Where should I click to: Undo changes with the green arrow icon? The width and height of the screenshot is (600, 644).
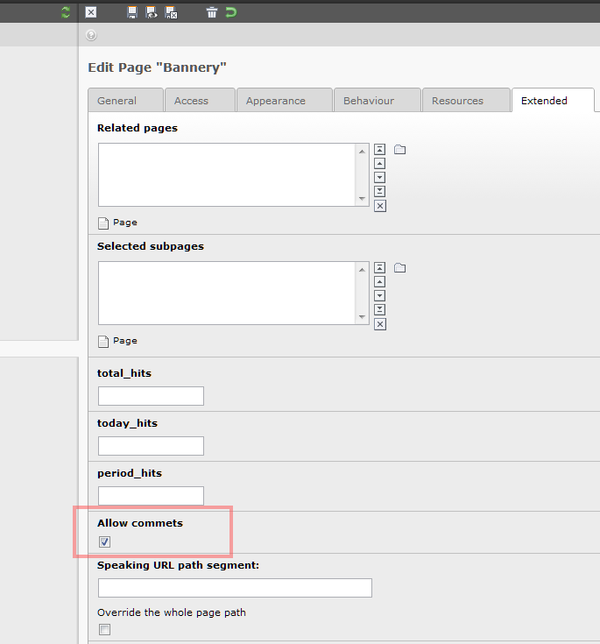231,12
